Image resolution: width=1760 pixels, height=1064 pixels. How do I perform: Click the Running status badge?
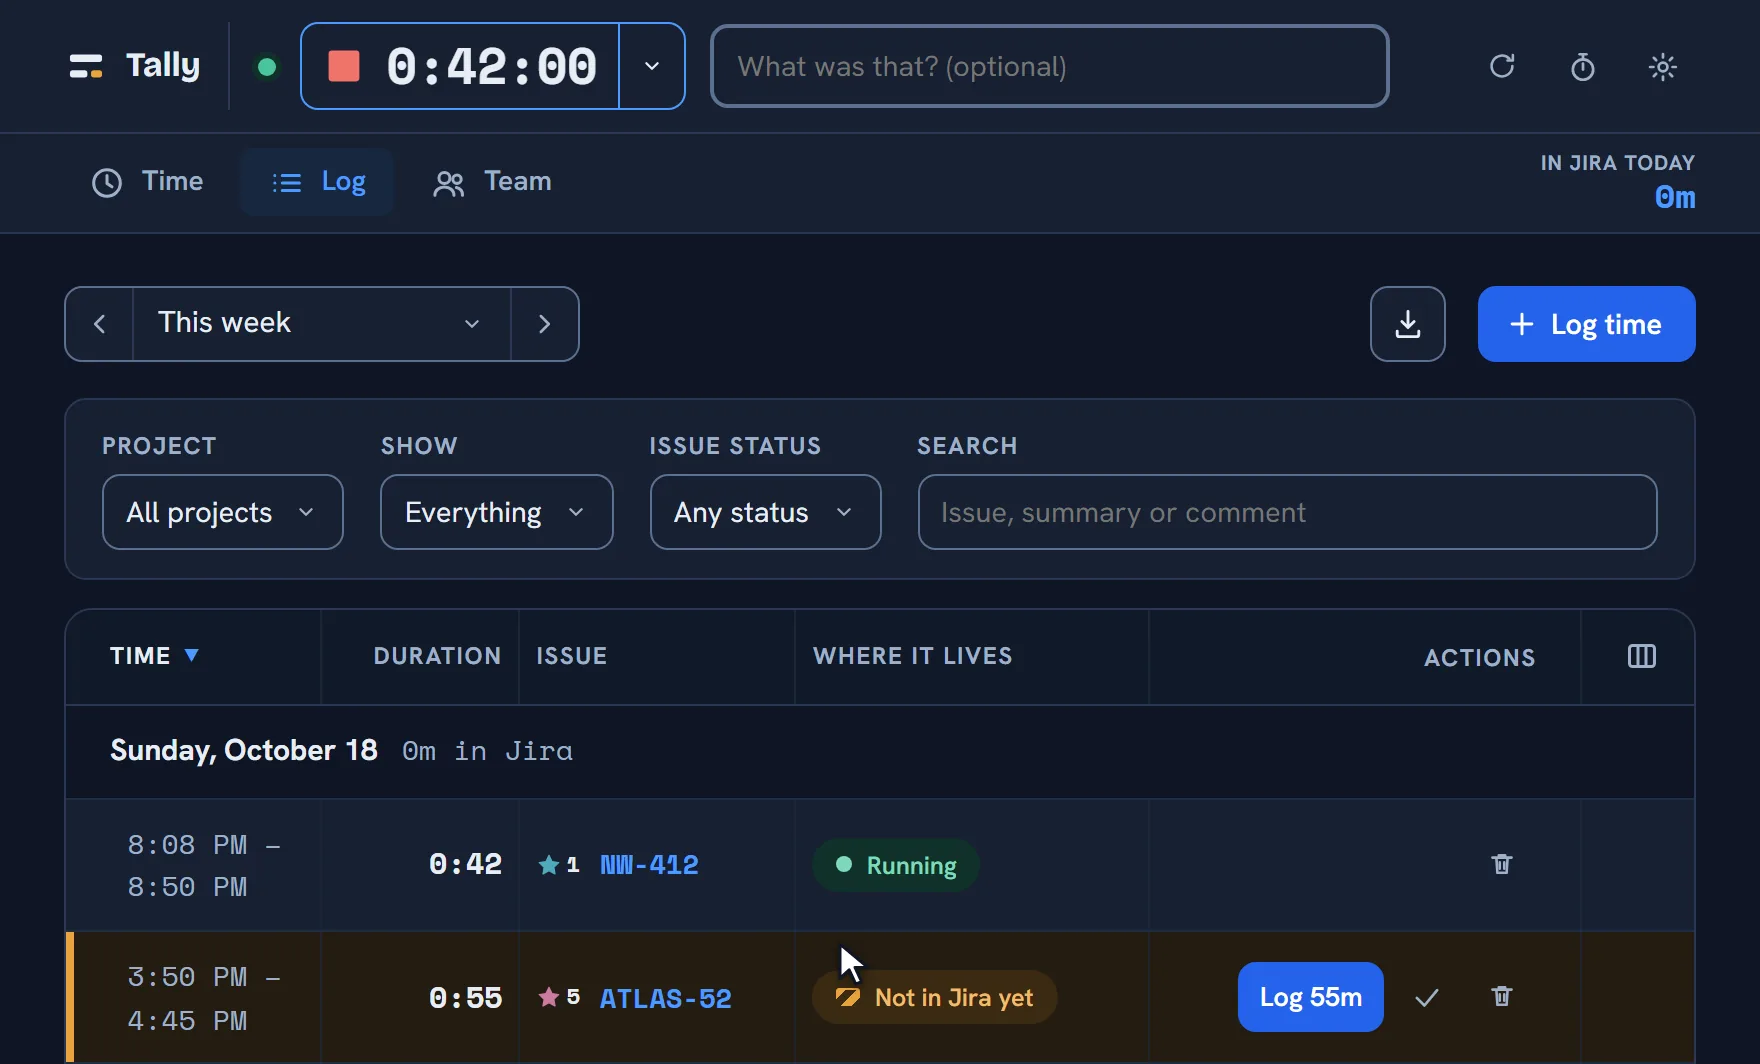tap(896, 865)
